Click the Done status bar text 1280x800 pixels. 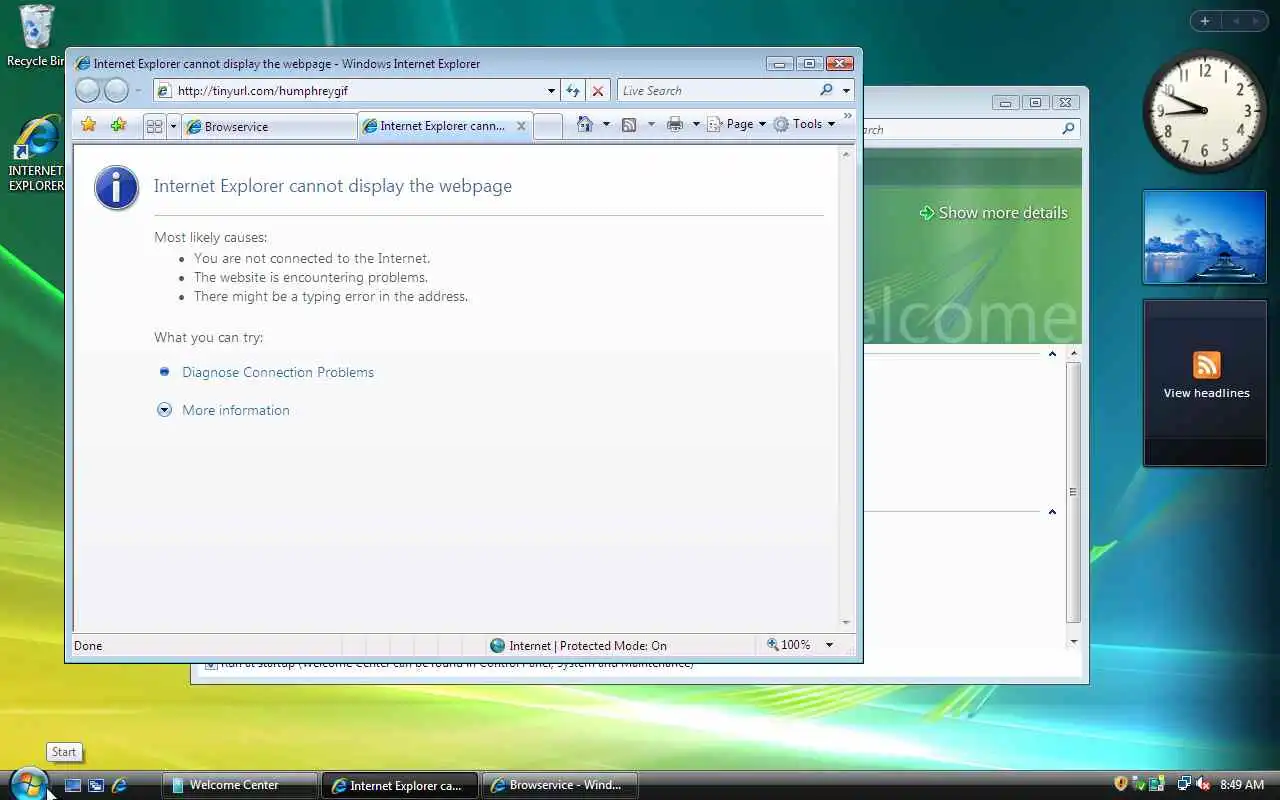[88, 646]
